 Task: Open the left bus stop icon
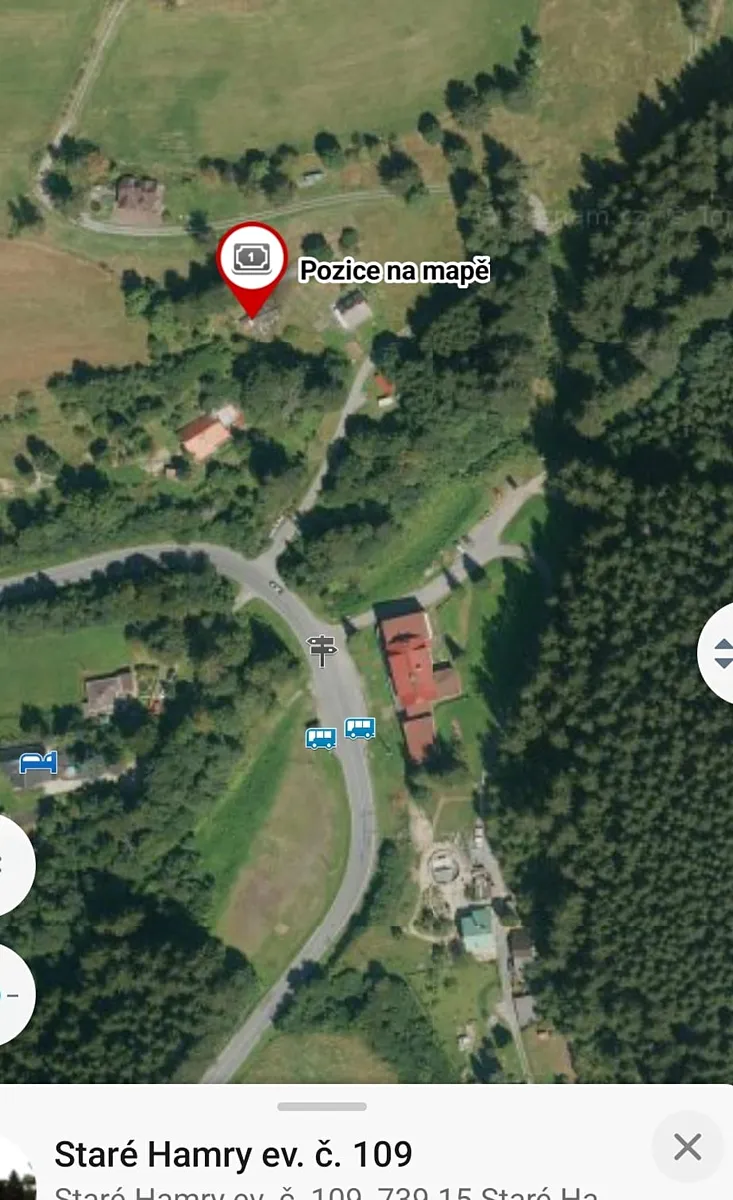[320, 738]
